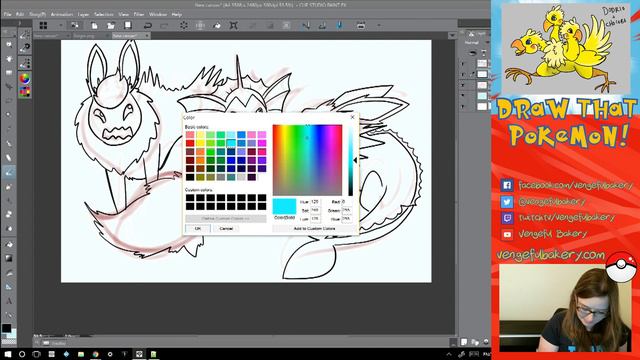Click the Redo arrow icon
This screenshot has width=640, height=360.
(x=164, y=25)
